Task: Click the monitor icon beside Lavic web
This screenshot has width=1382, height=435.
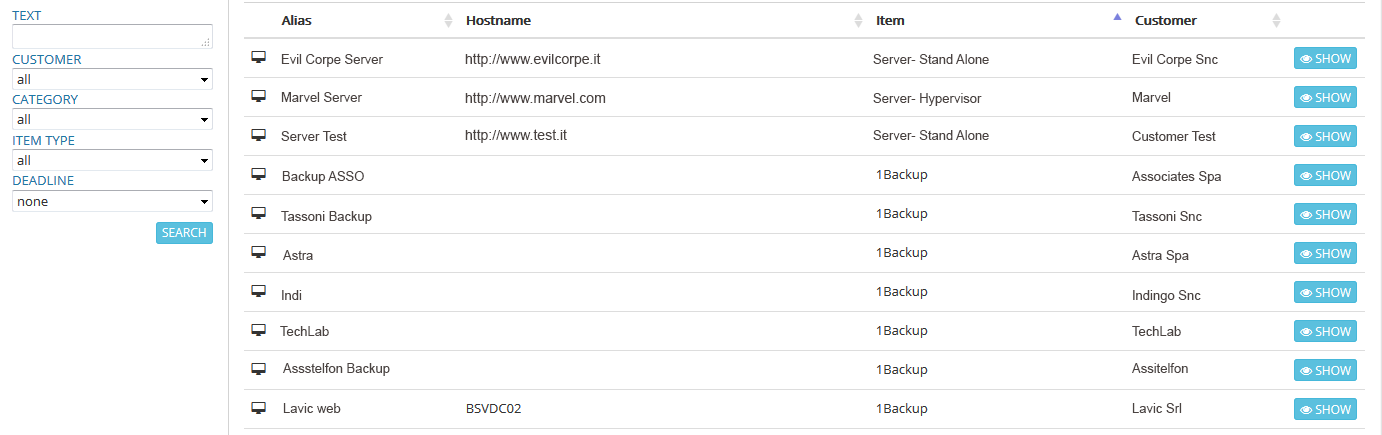Action: tap(258, 408)
